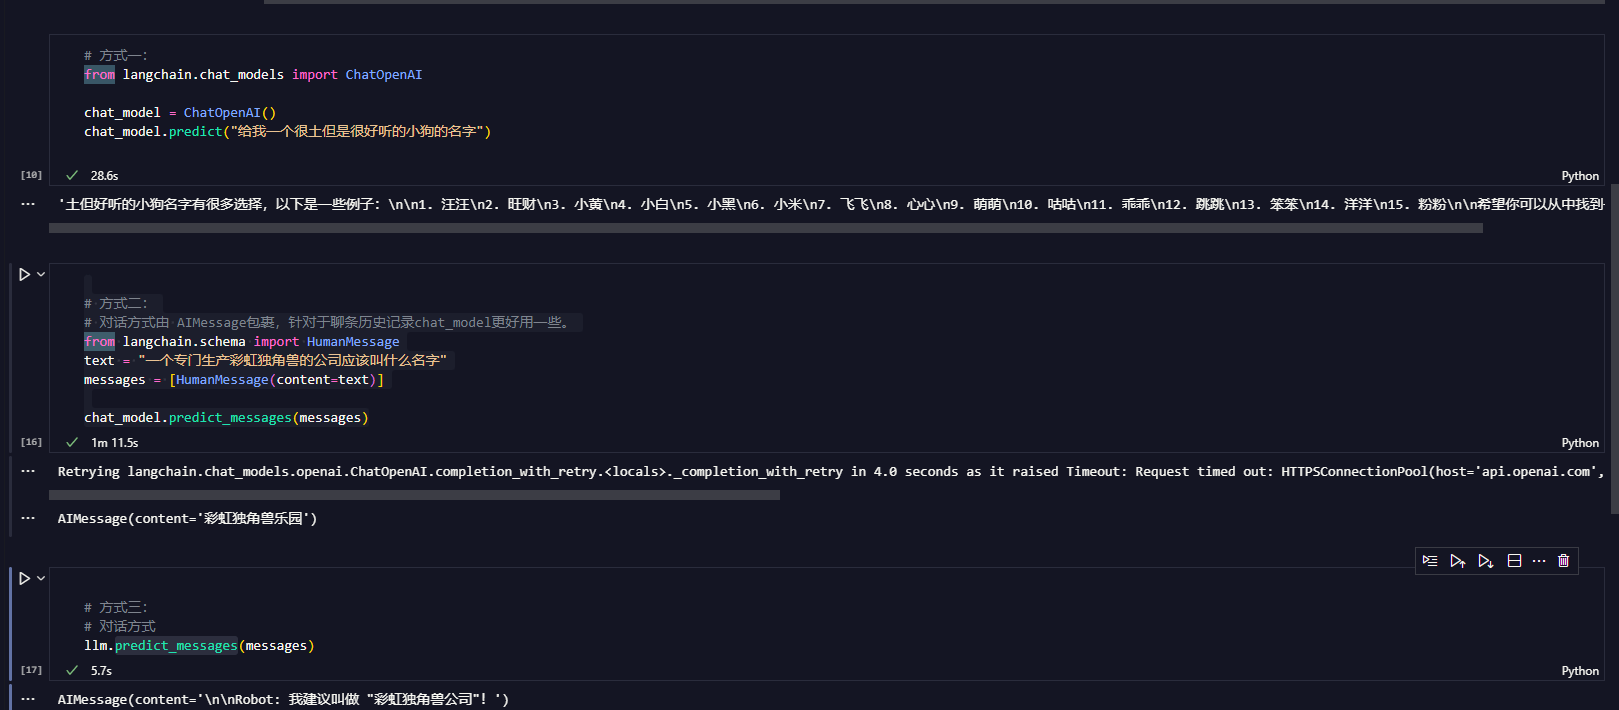Run the cell importing HumanMessage
Viewport: 1619px width, 710px height.
pos(25,274)
